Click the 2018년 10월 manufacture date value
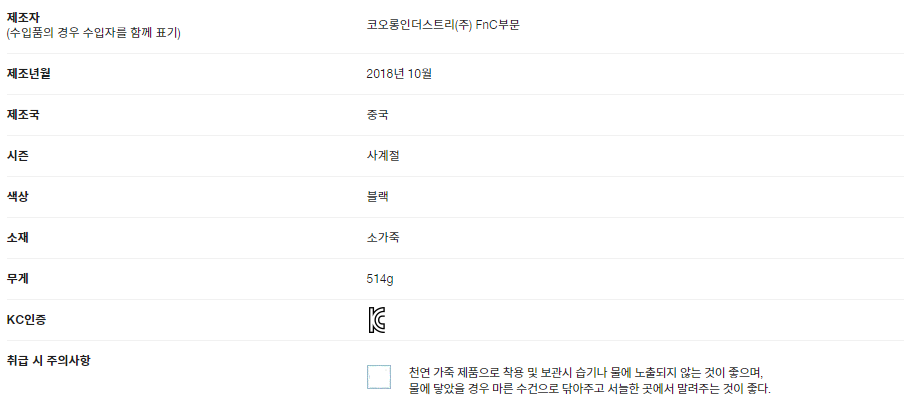904x416 pixels. [399, 73]
